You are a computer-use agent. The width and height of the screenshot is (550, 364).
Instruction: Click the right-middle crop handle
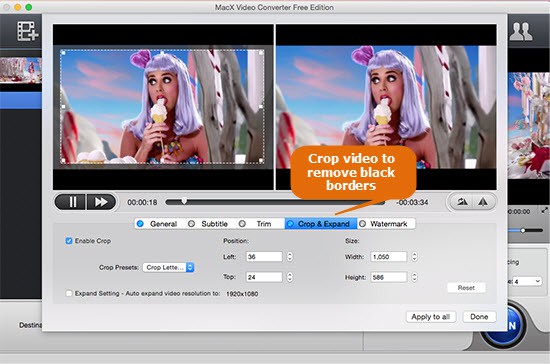[261, 107]
